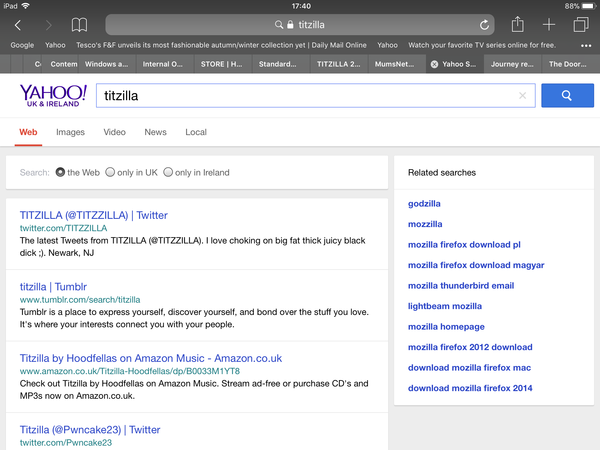Switch to TITZILLA 2... browser tab
The height and width of the screenshot is (450, 600).
pos(338,64)
